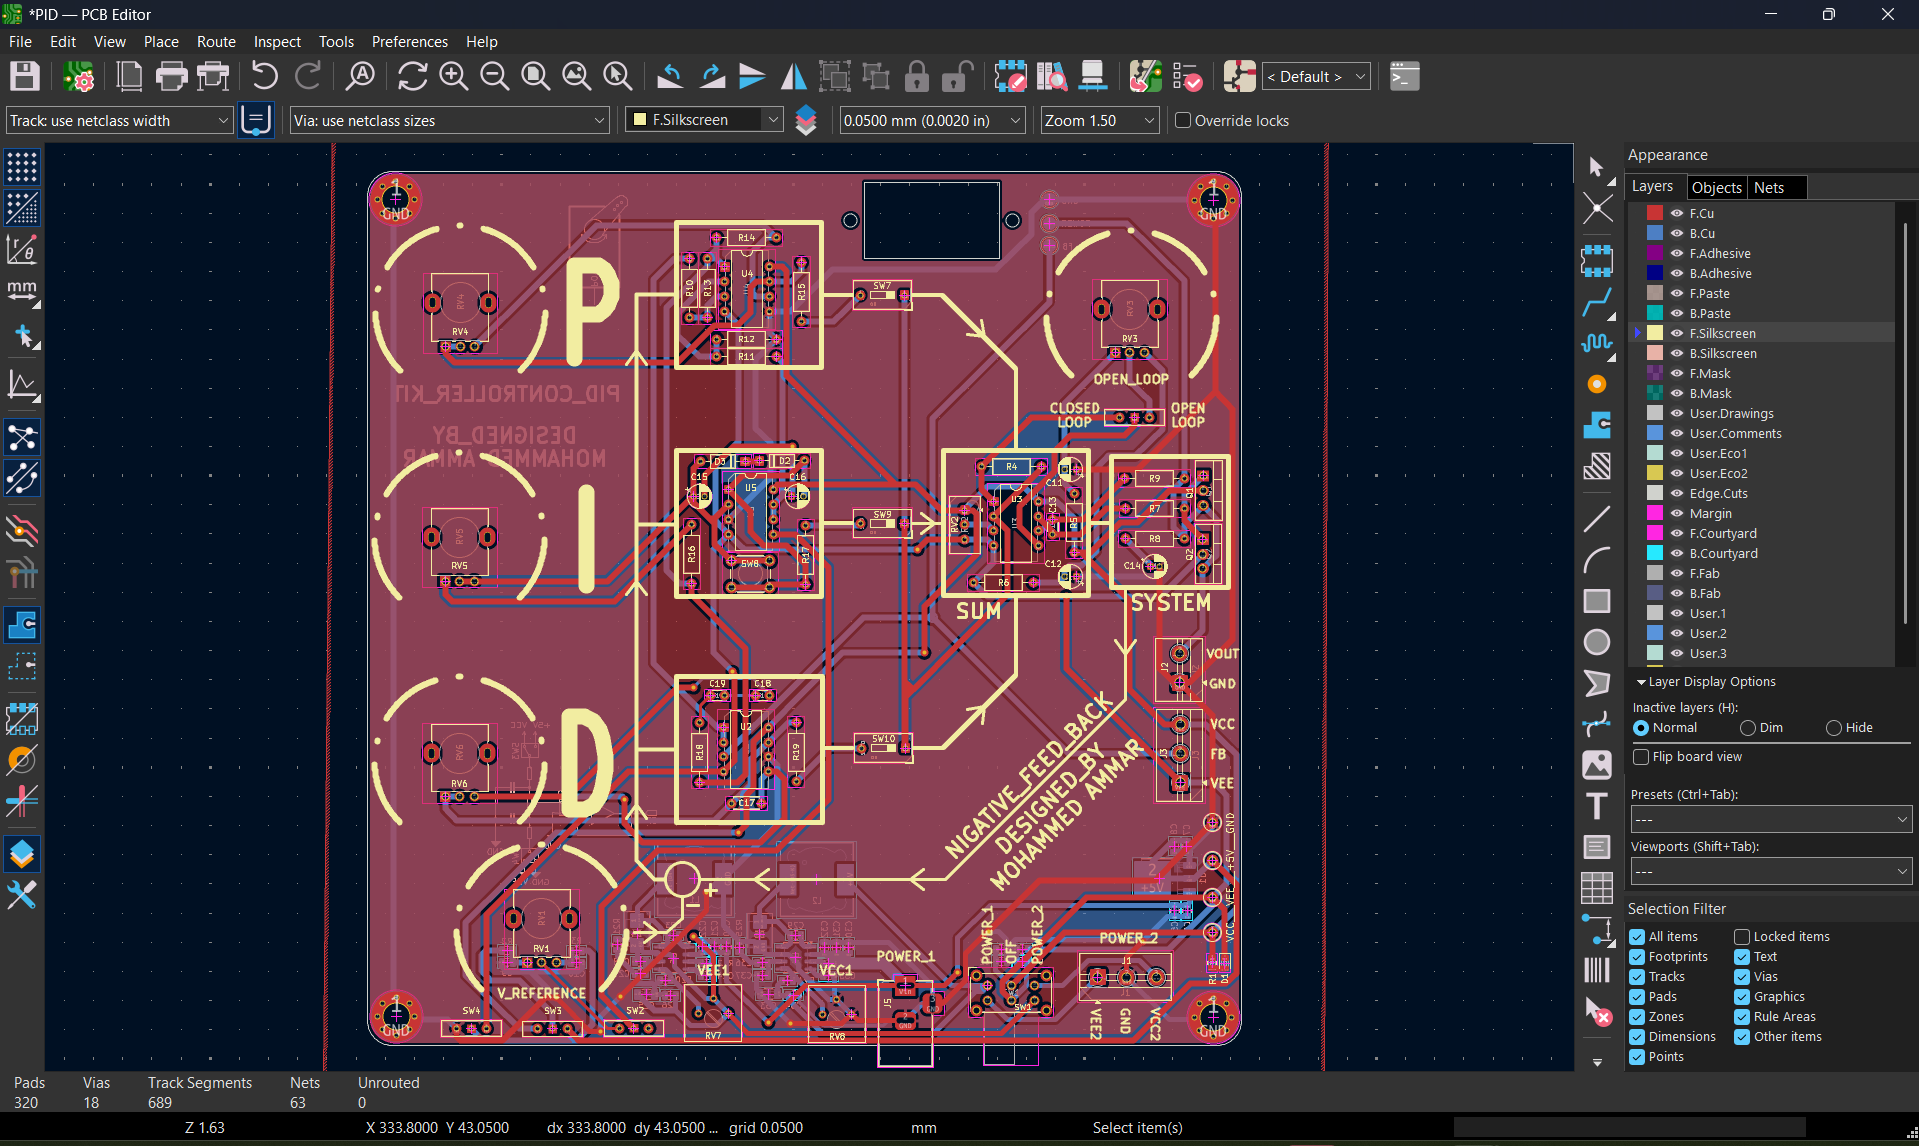The height and width of the screenshot is (1146, 1919).
Task: Open Presets dropdown
Action: coord(1771,819)
